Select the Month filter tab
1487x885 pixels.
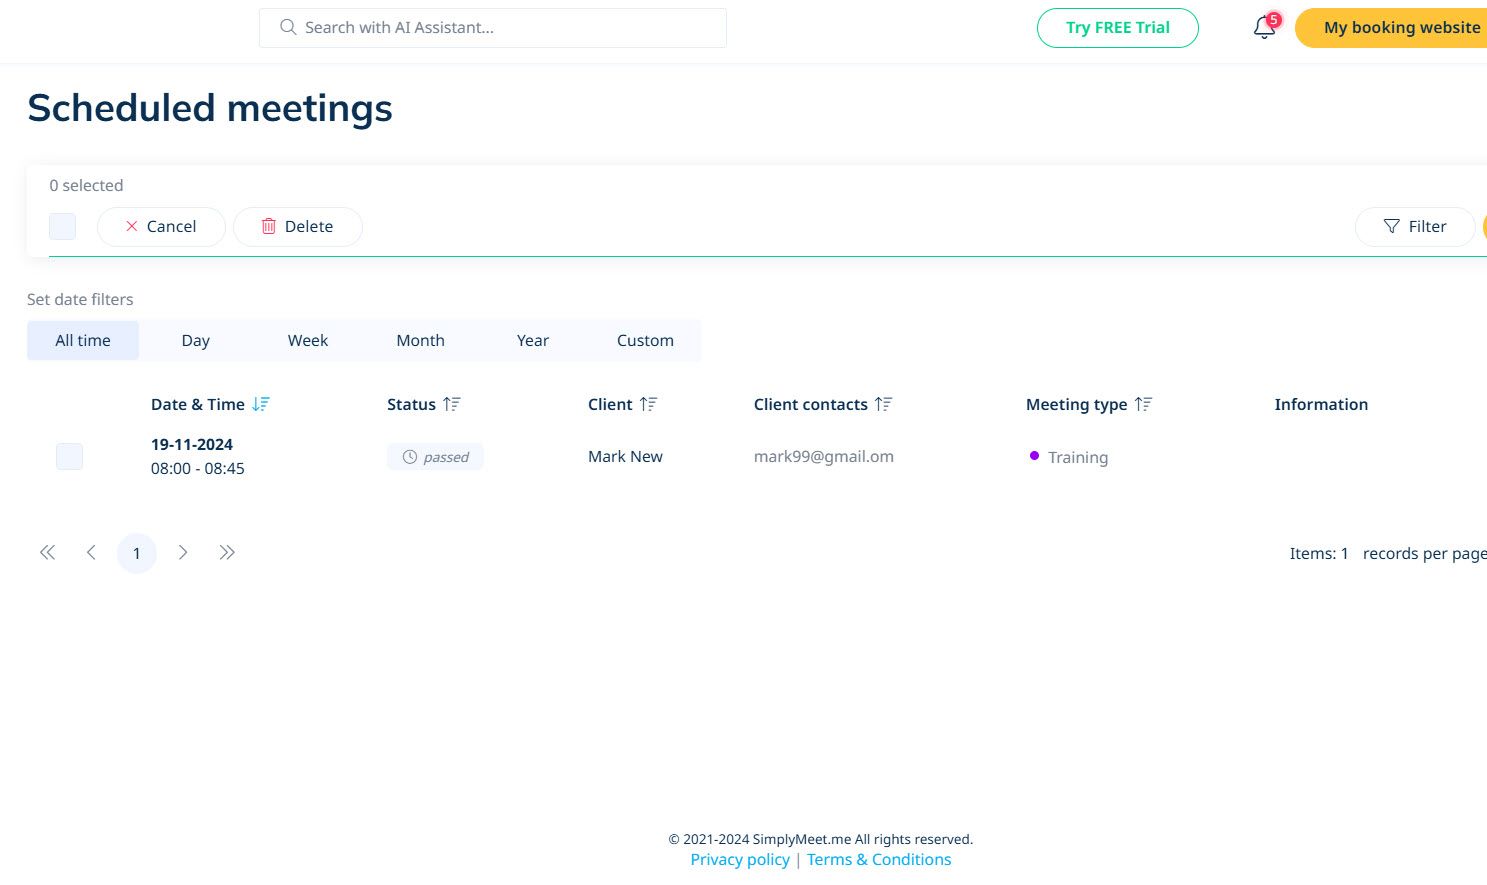pos(420,340)
